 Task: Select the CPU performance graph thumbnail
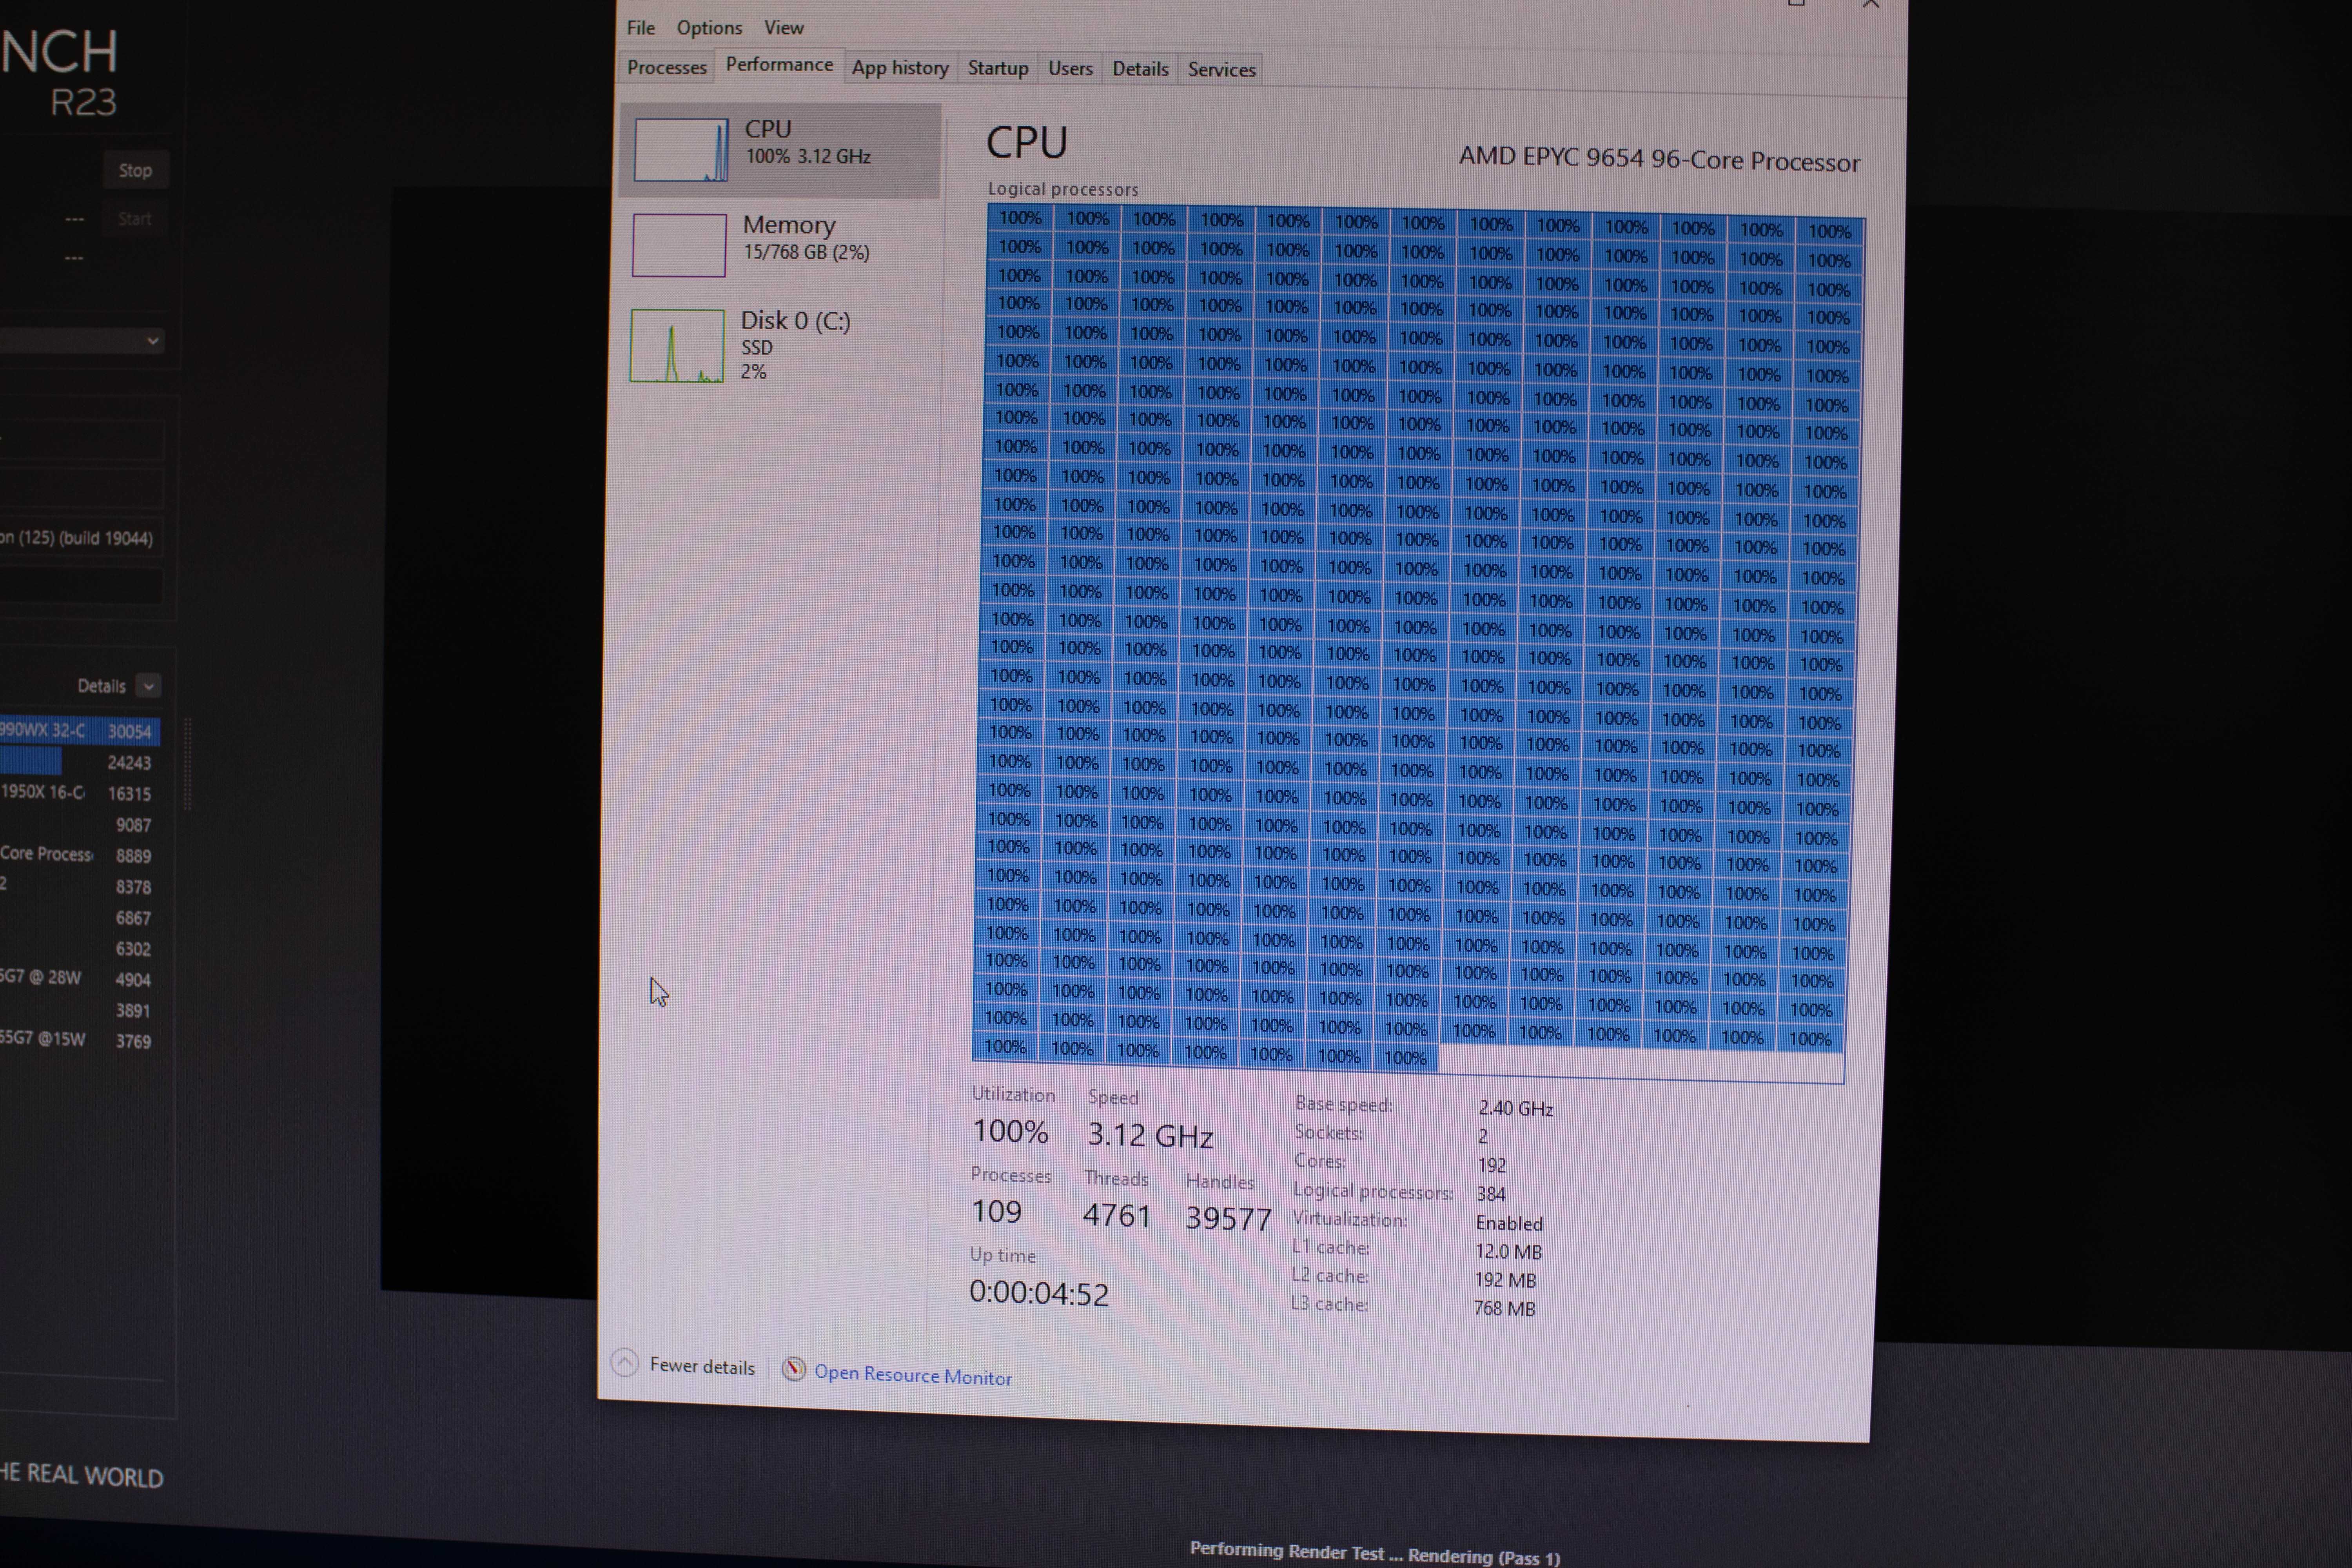(681, 150)
